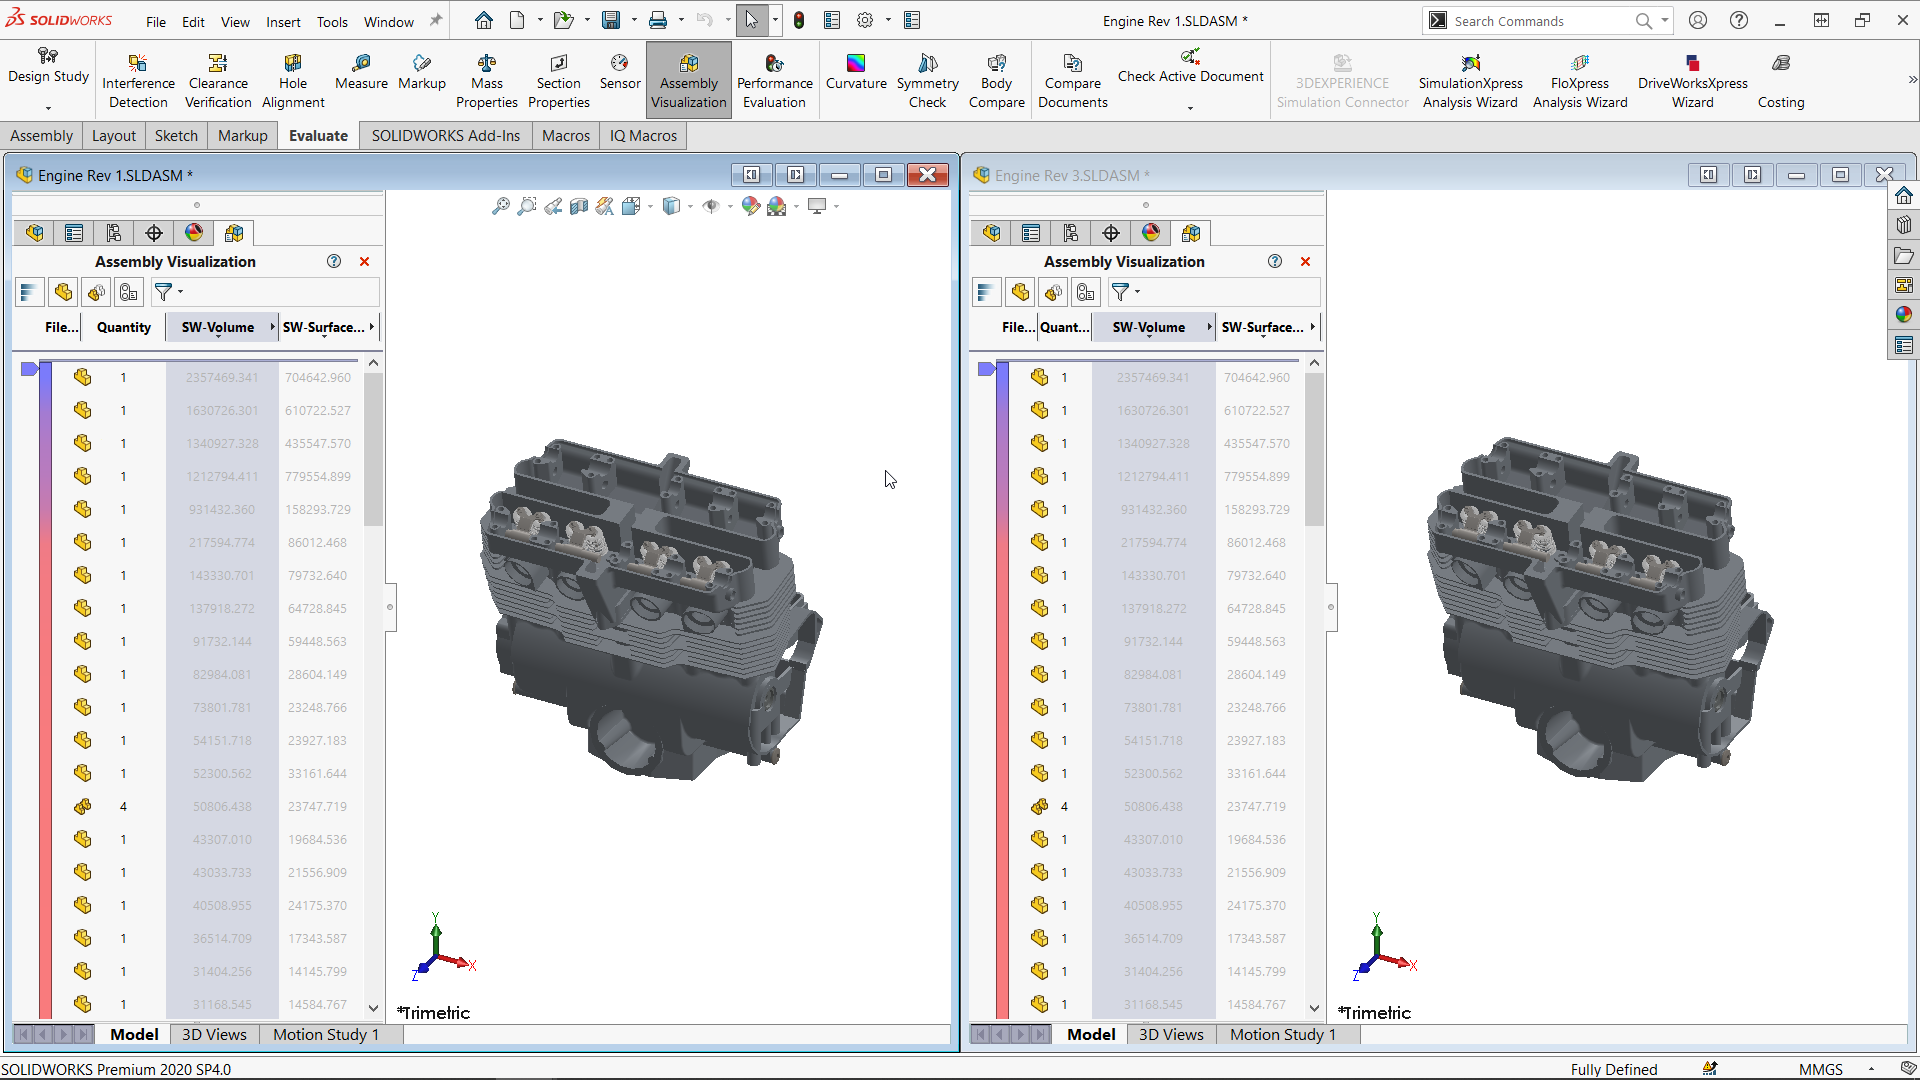Screen dimensions: 1920x1080
Task: Expand the ribbon overflow chevron
Action: (x=1912, y=80)
